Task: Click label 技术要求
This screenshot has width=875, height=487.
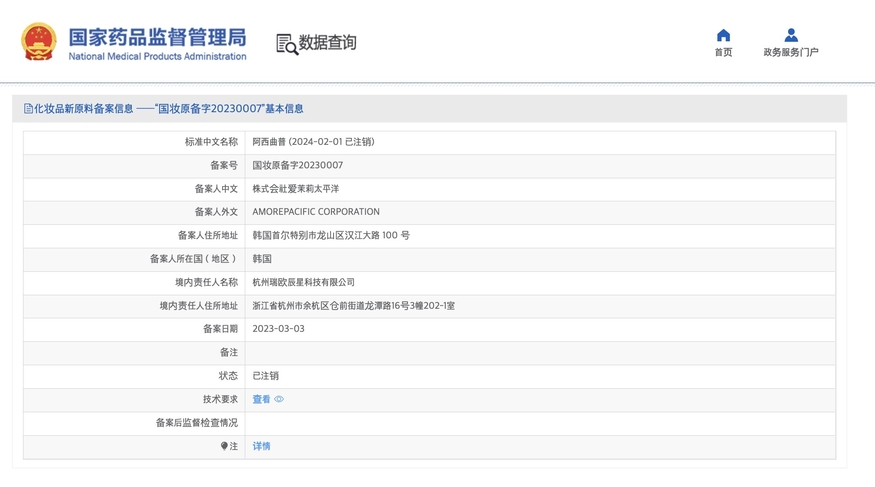Action: (220, 399)
